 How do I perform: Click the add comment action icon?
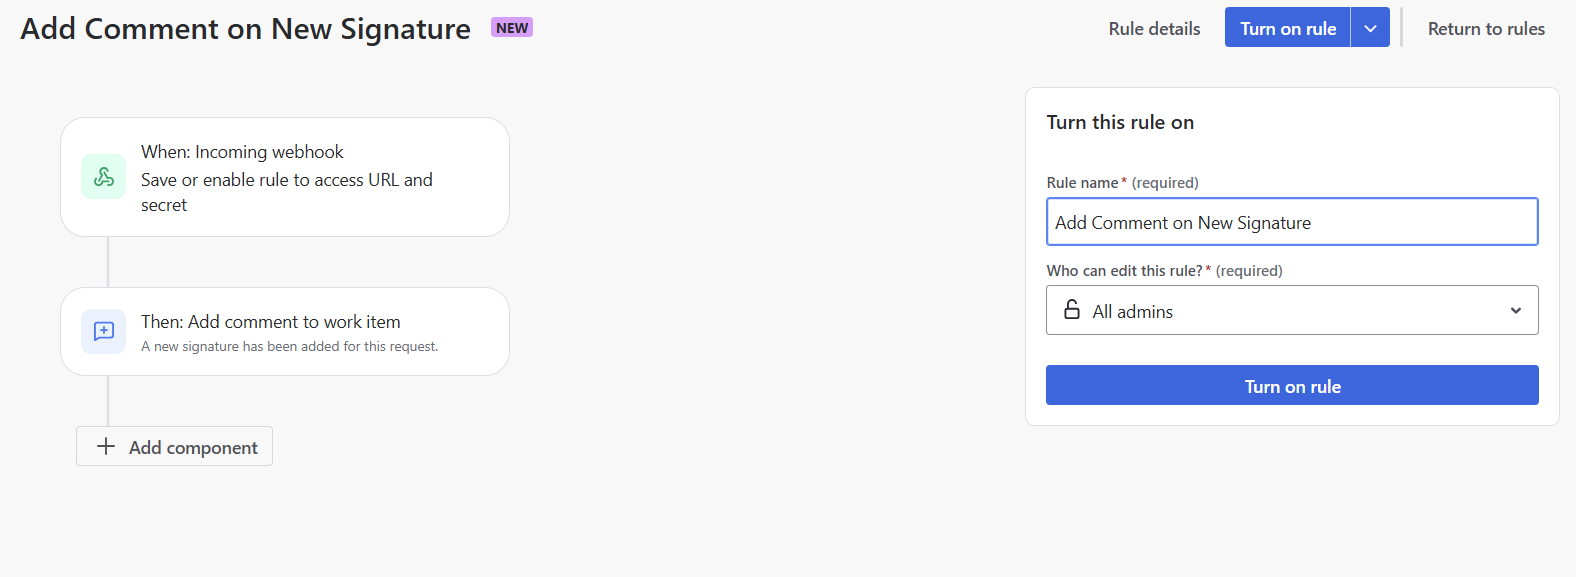104,331
